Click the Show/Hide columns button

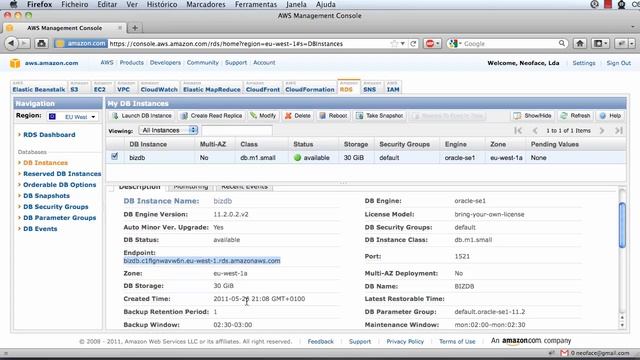(x=532, y=116)
